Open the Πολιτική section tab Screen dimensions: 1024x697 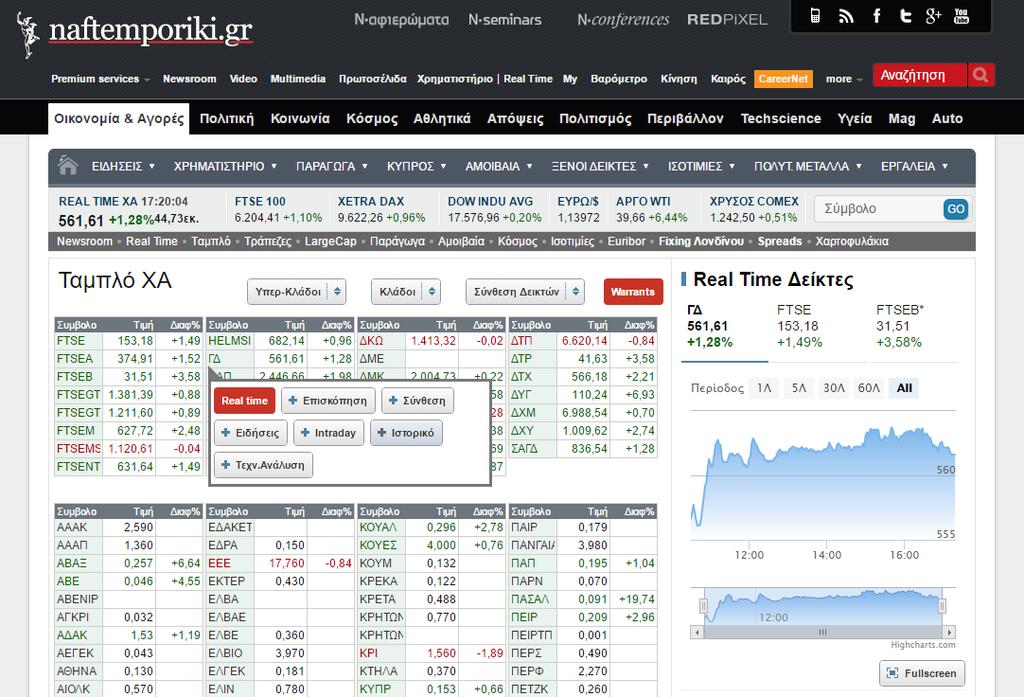[x=227, y=119]
